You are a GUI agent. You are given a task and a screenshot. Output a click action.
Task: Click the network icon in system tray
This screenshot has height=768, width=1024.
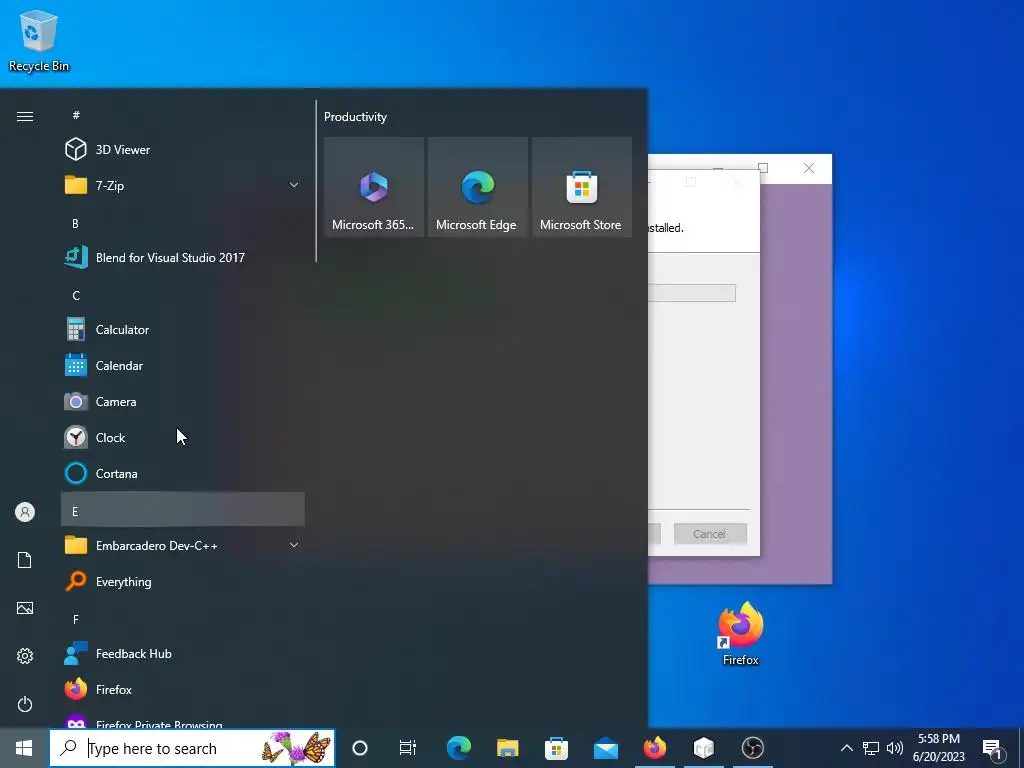(871, 748)
